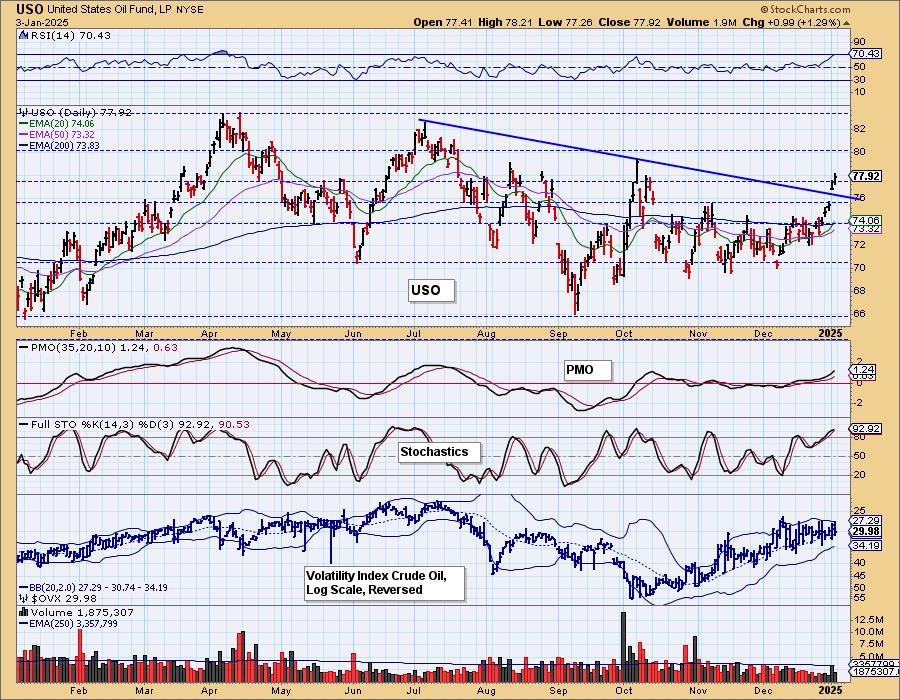Click the 'Open 77.41' value
Viewport: 900px width, 700px height.
click(x=443, y=22)
